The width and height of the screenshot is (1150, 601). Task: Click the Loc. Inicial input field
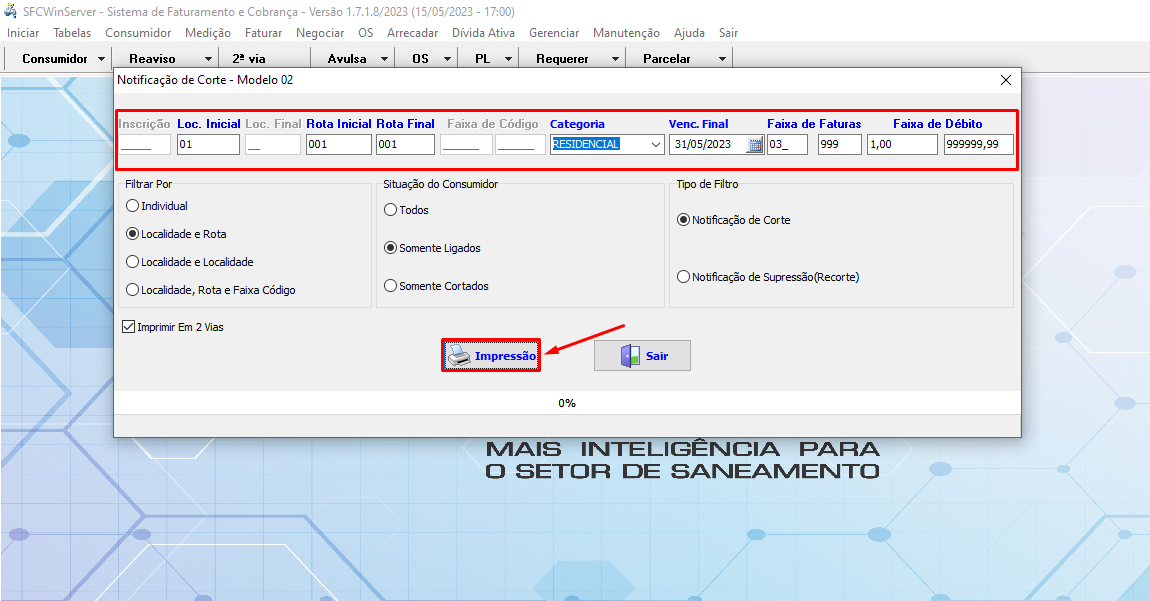tap(208, 145)
